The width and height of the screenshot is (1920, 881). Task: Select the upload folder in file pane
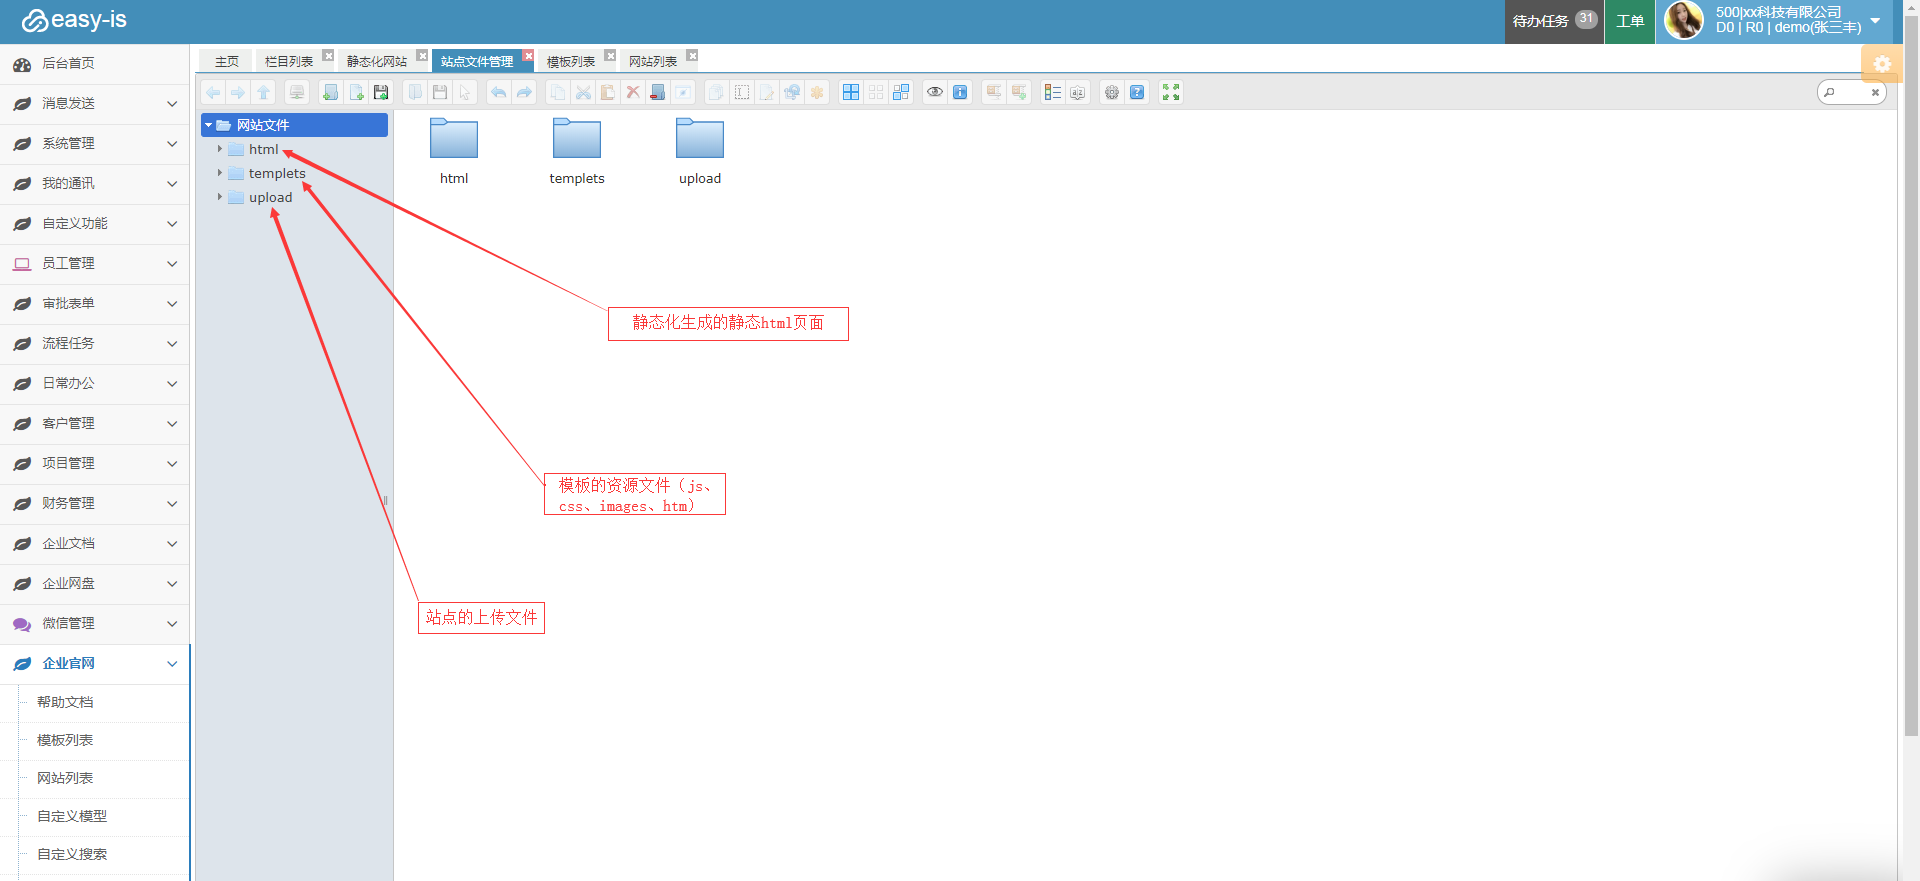[x=700, y=151]
